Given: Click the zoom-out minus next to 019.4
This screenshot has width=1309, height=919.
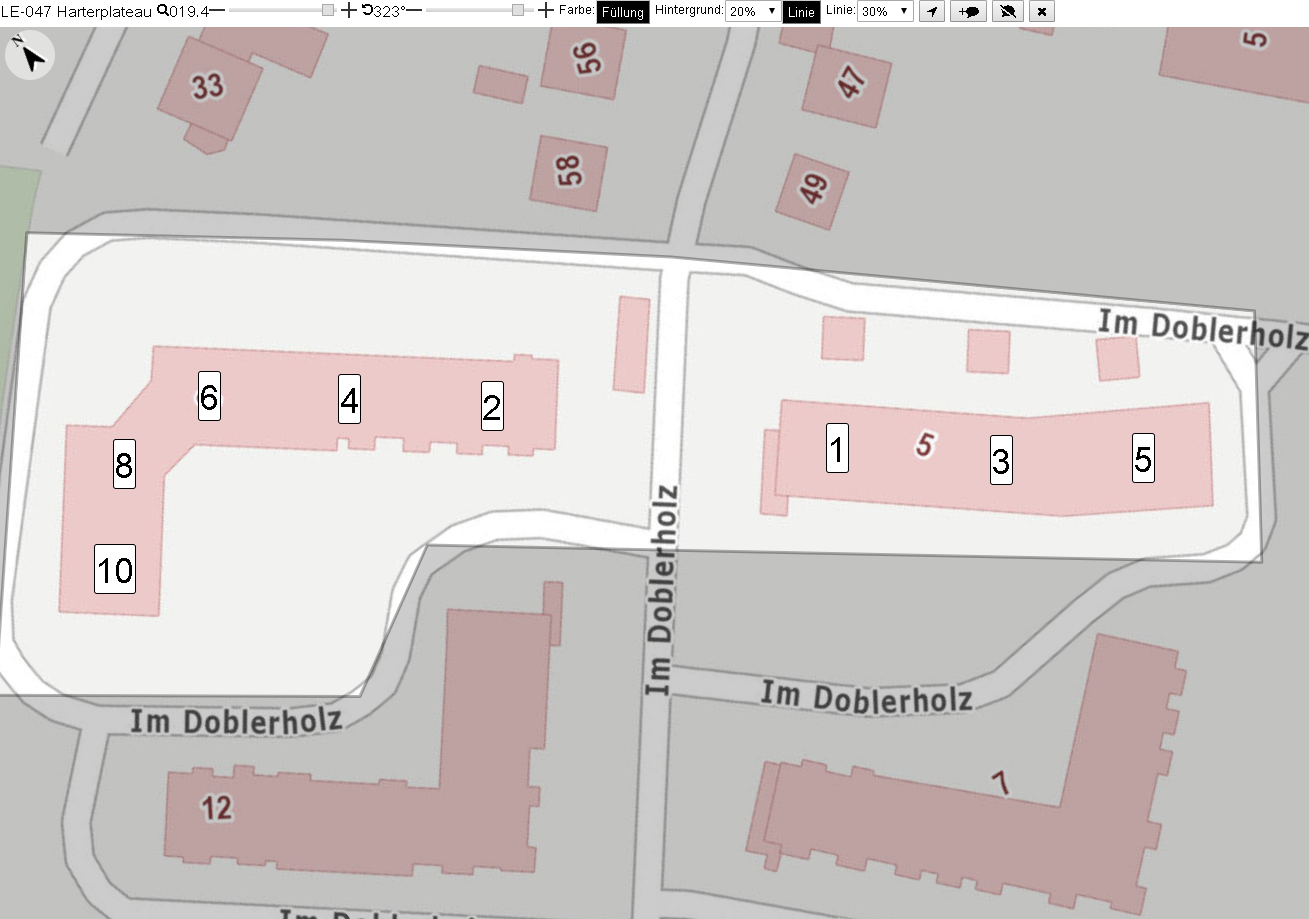Looking at the screenshot, I should tap(218, 10).
